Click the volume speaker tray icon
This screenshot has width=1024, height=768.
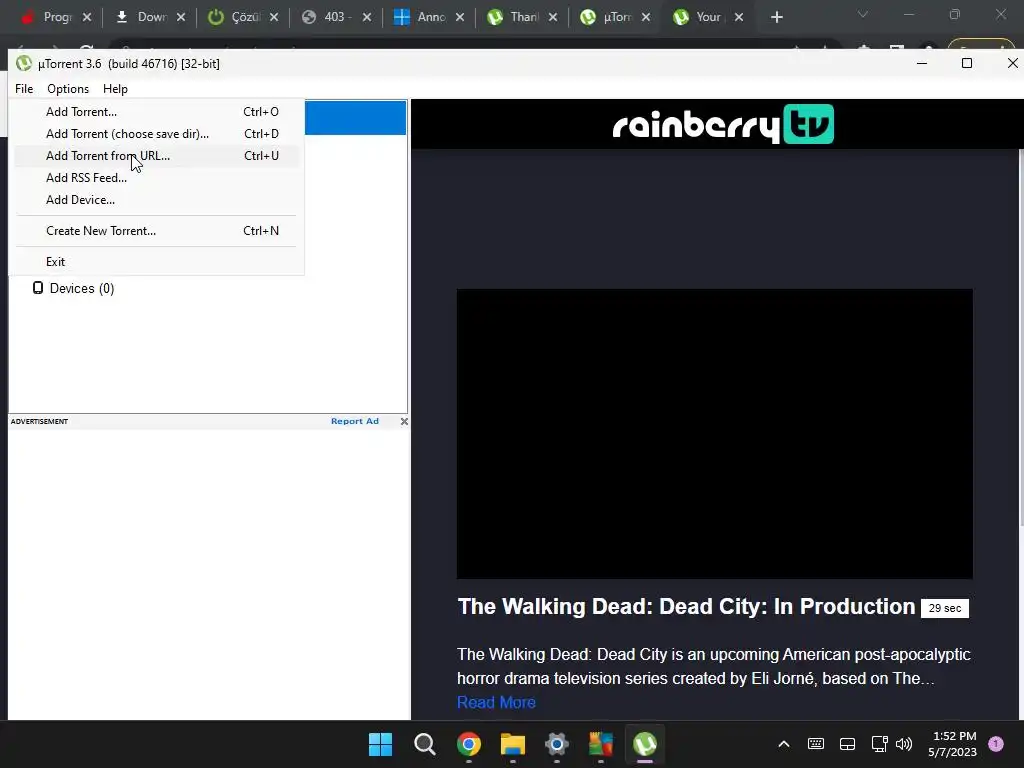(x=904, y=744)
